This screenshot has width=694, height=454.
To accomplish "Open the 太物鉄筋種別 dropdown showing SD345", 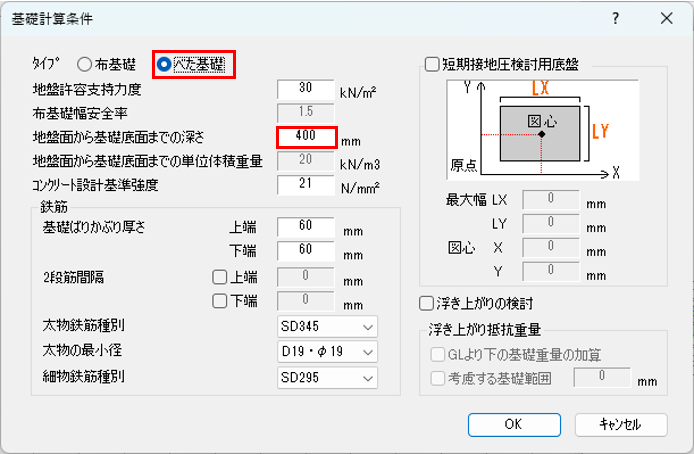I will (327, 327).
